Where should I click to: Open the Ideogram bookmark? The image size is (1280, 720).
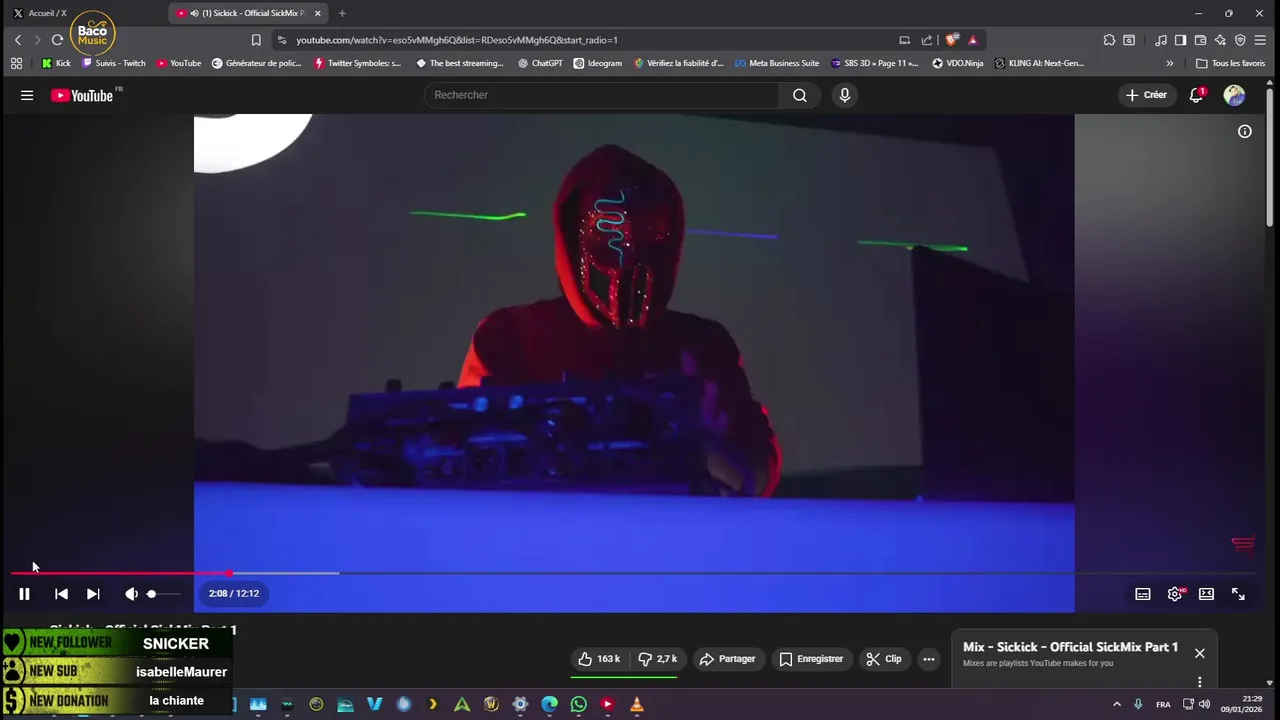point(597,63)
